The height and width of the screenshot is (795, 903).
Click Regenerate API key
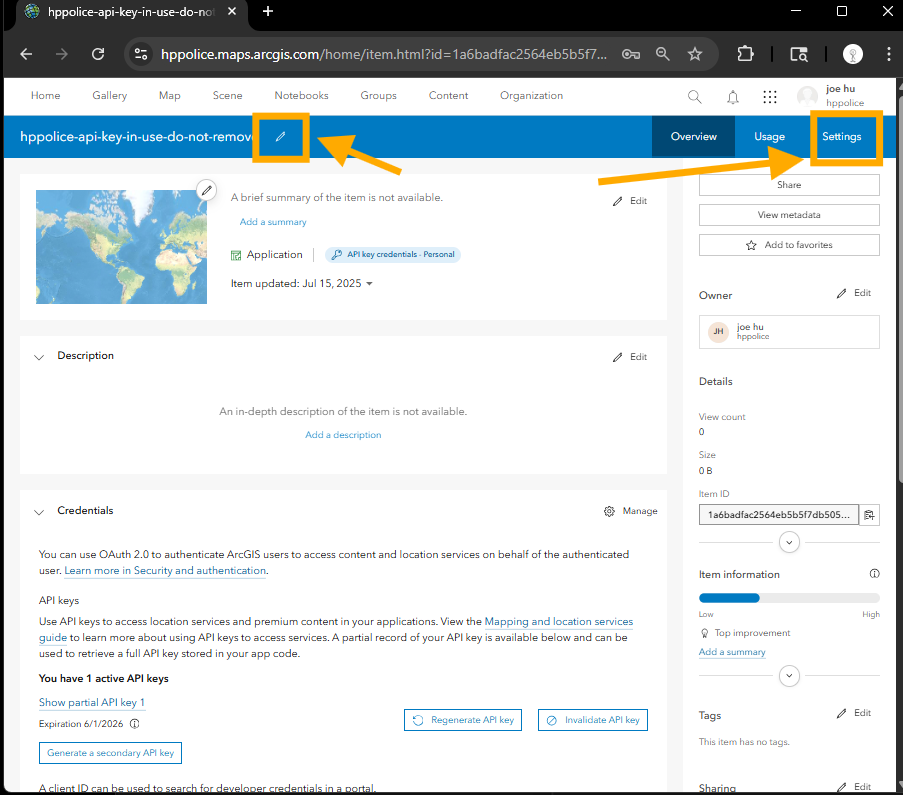click(x=463, y=720)
